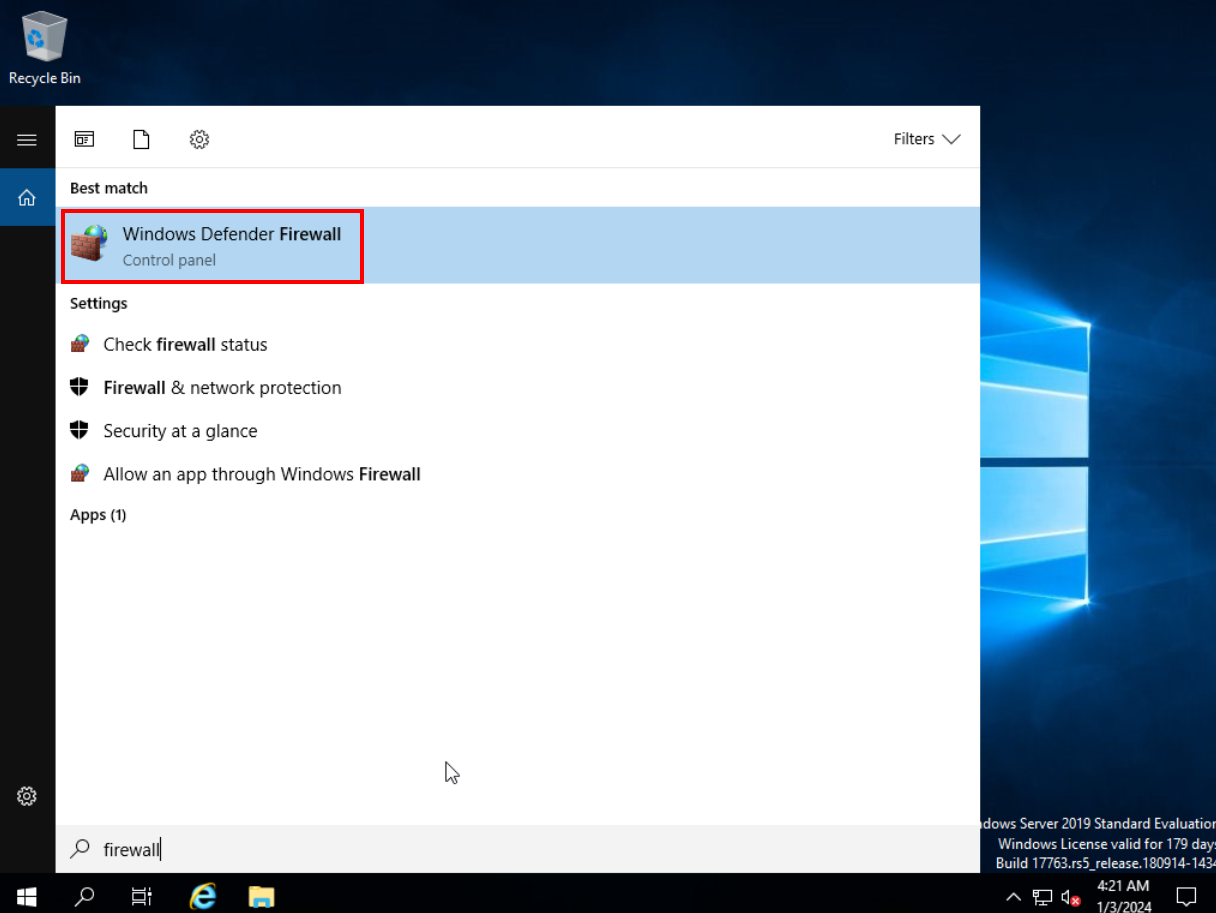Click Allow an app through Windows Firewall
The width and height of the screenshot is (1216, 913).
coord(261,474)
